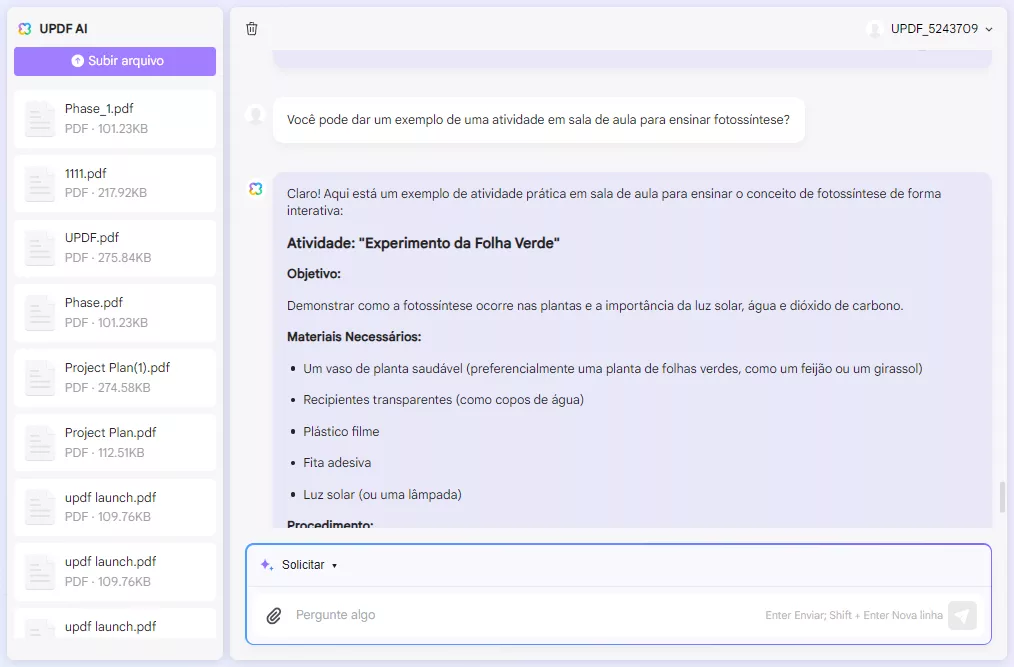Select the Phase.pdf document in sidebar

(114, 311)
